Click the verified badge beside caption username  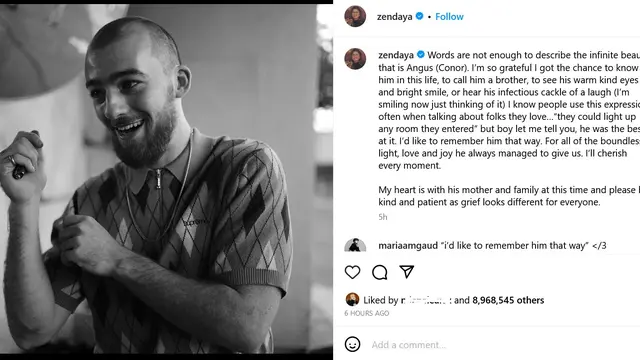[420, 55]
